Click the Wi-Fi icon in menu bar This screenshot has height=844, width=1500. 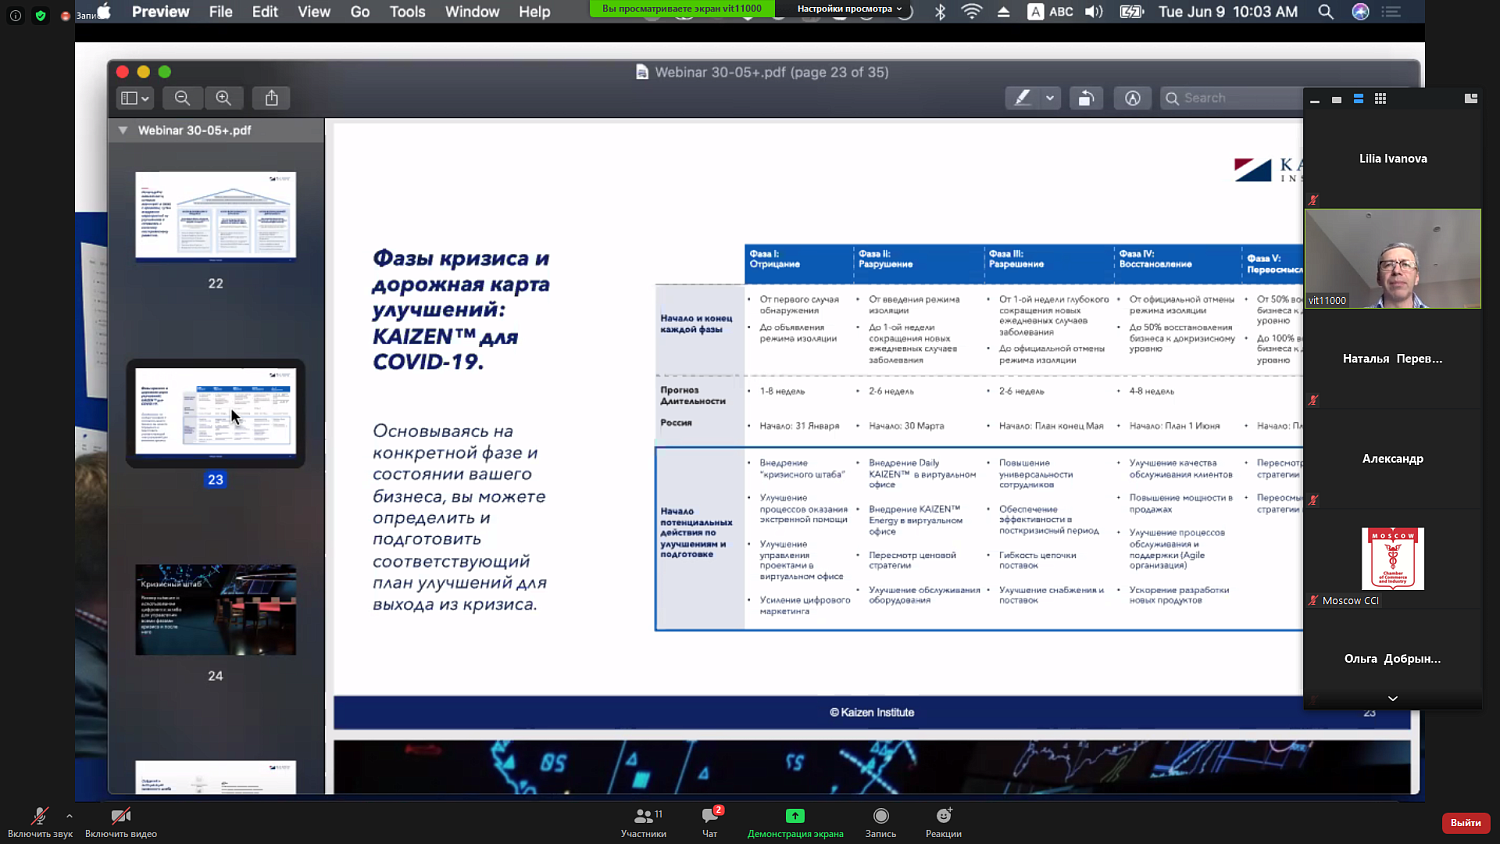point(971,12)
